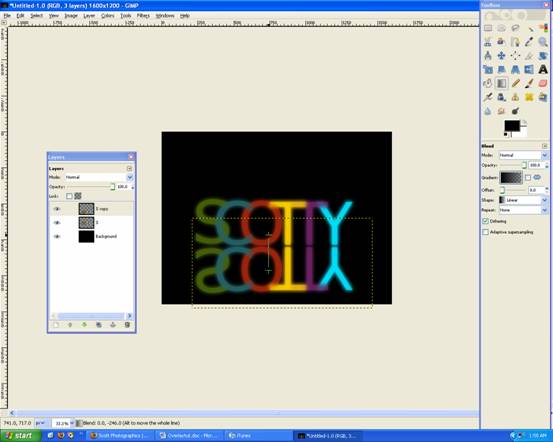The image size is (553, 442).
Task: Select the Bucket Fill tool
Action: point(488,83)
